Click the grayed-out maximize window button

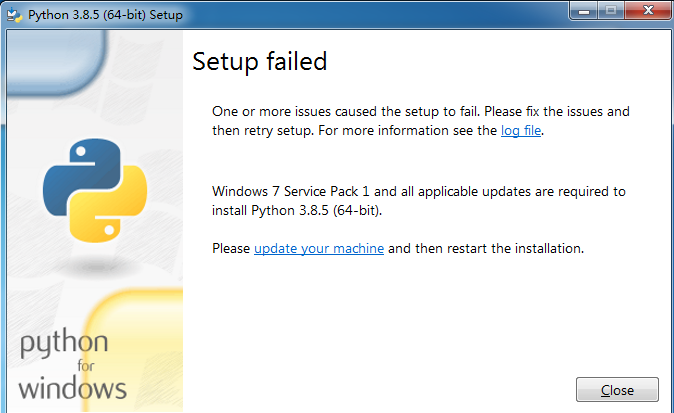coord(611,10)
